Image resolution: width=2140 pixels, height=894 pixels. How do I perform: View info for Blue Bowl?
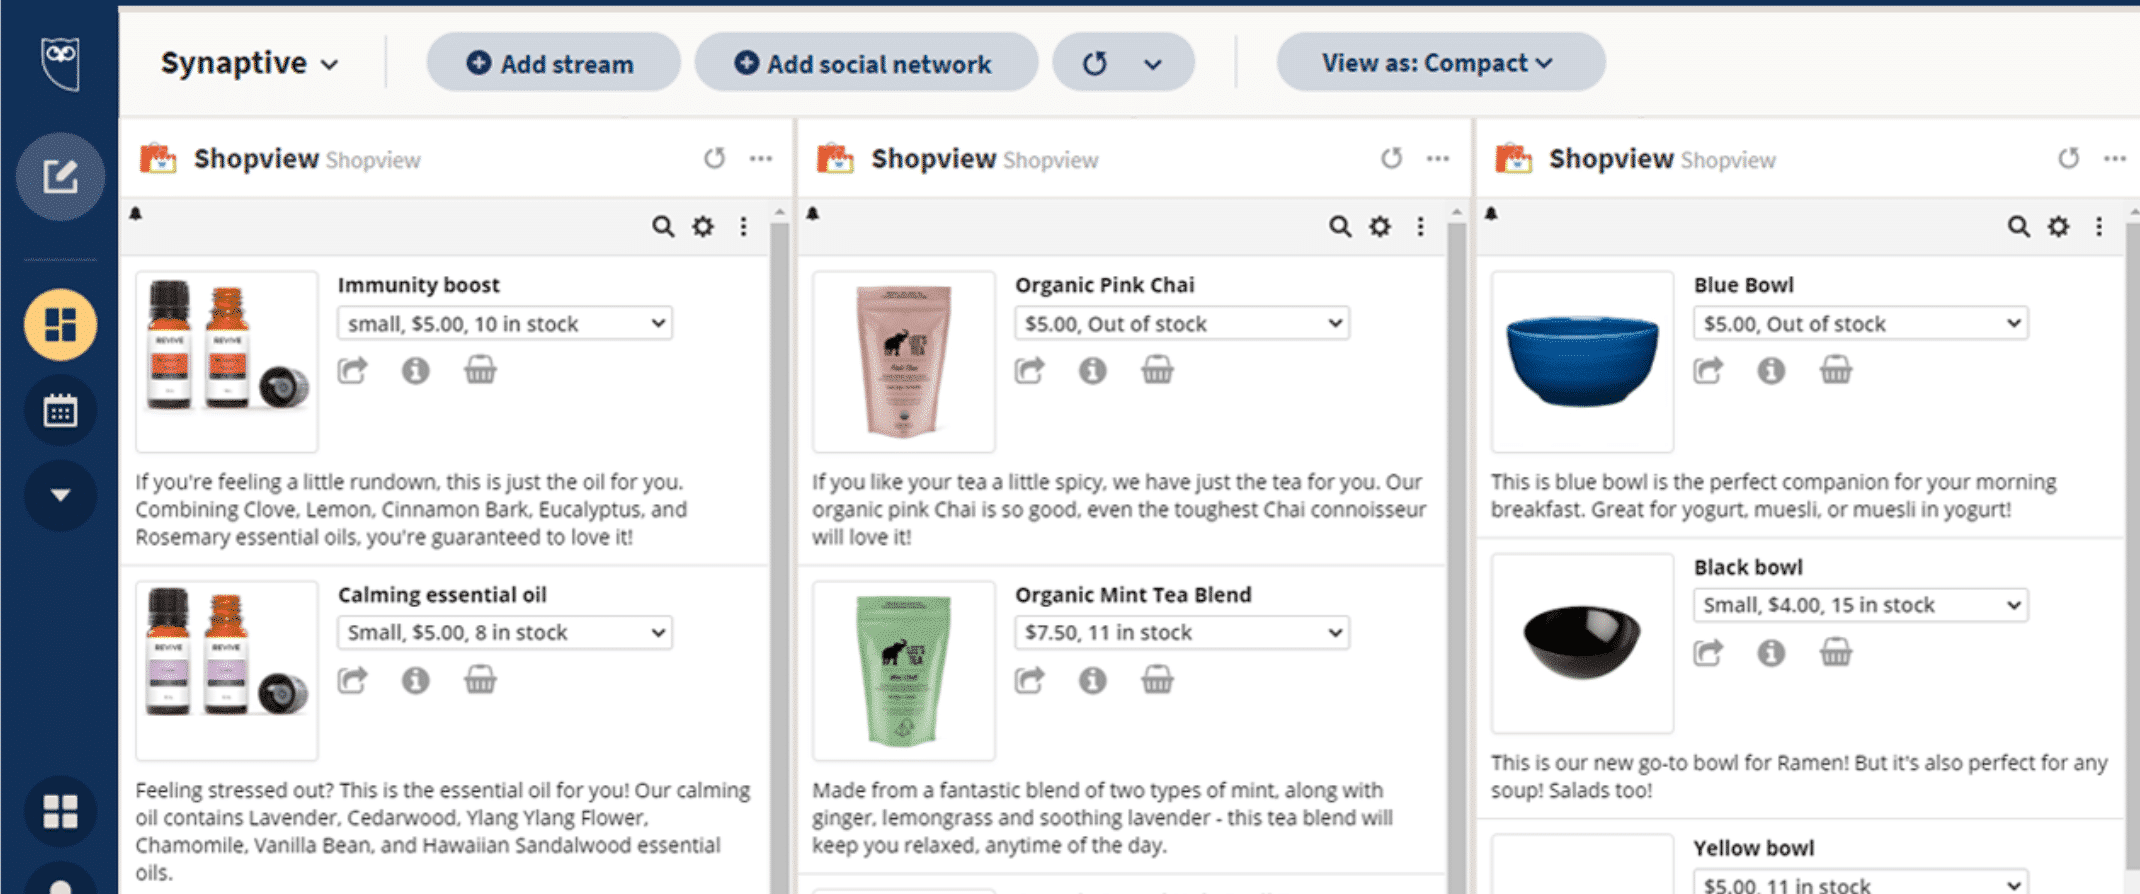coord(1772,370)
